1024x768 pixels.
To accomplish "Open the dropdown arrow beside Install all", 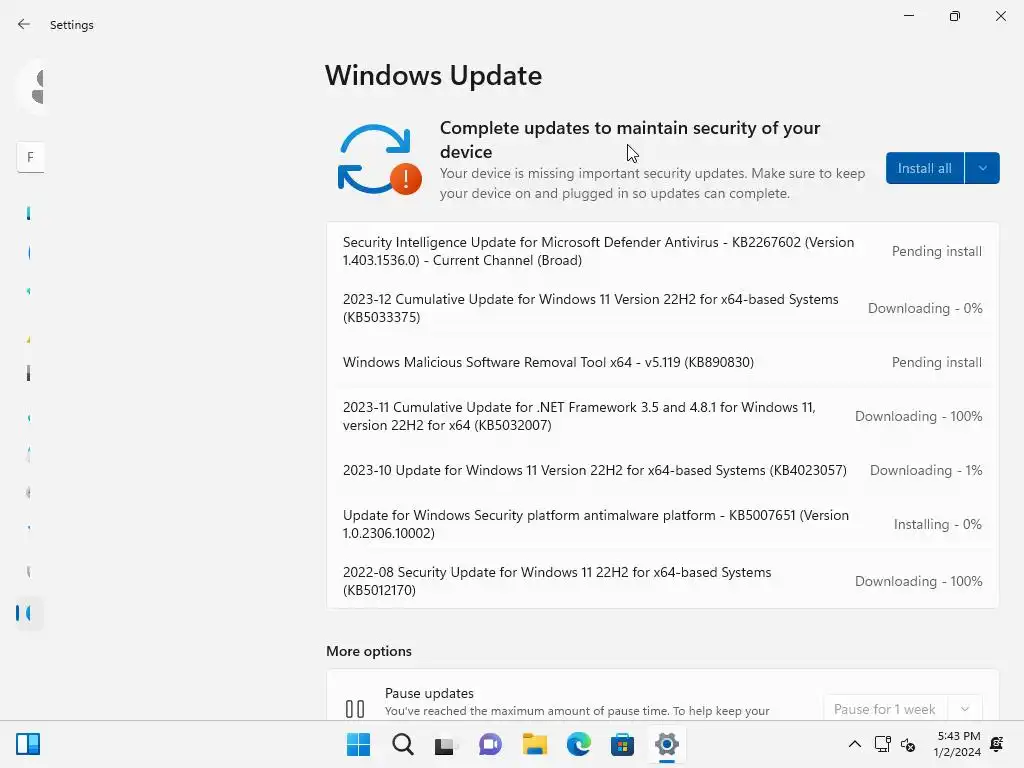I will point(982,168).
